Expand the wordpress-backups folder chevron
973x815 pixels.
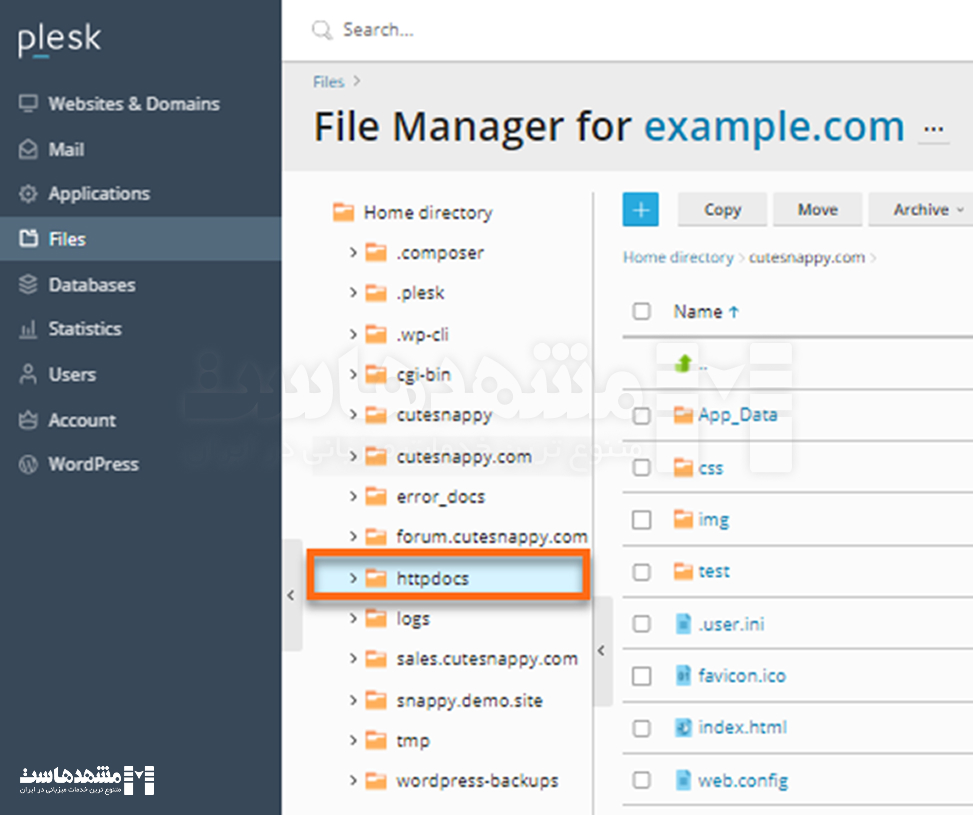click(353, 781)
